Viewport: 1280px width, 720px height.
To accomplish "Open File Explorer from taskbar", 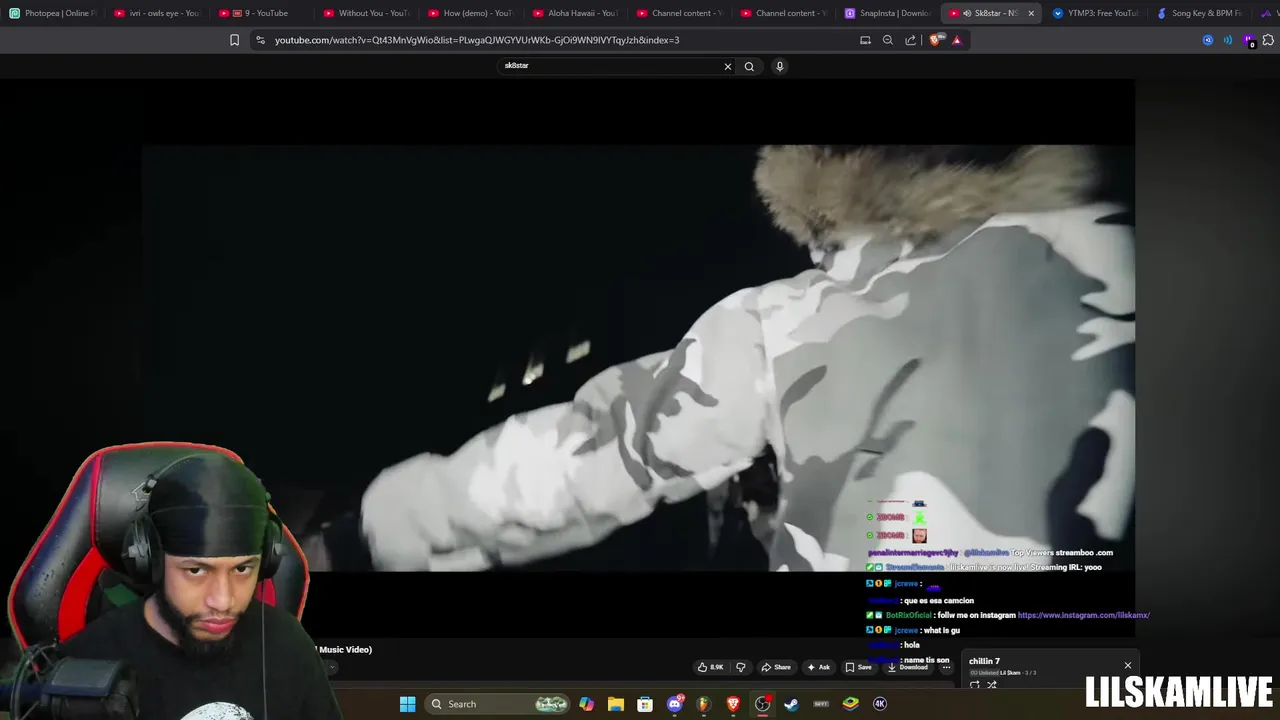I will click(616, 704).
